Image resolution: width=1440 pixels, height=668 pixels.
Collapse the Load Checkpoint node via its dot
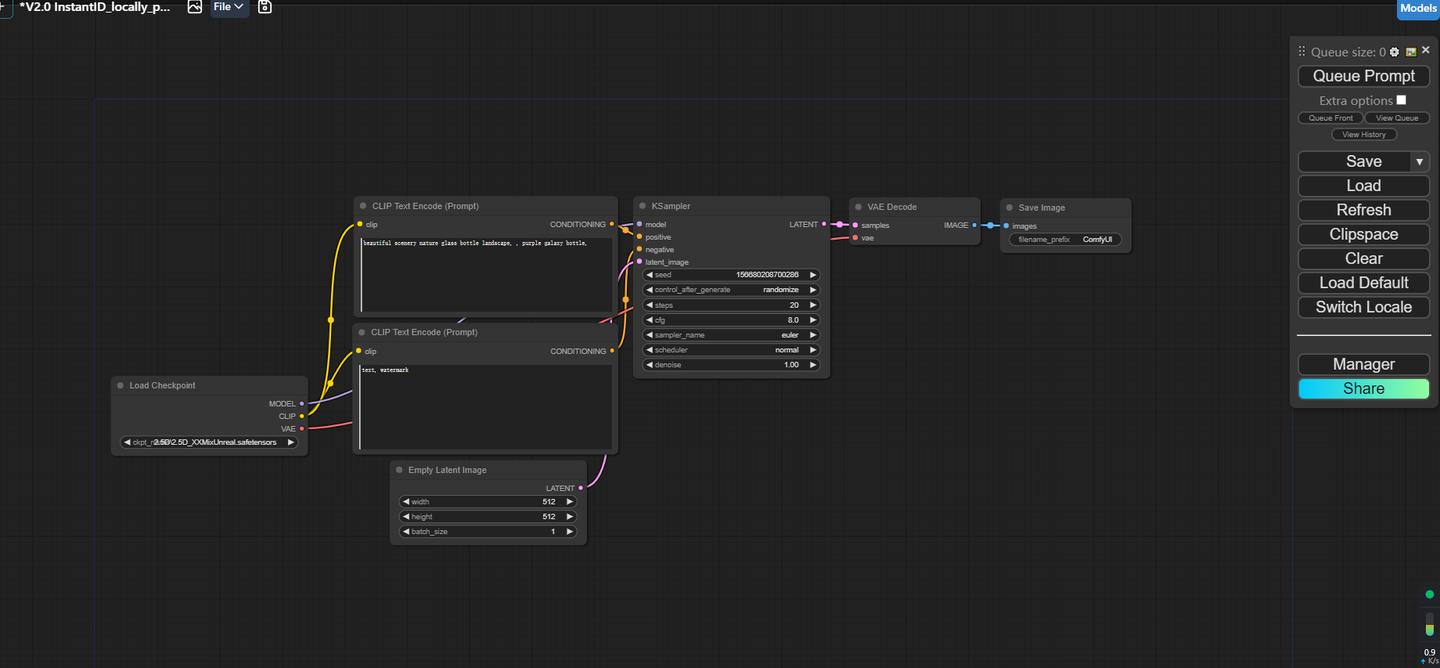pos(120,385)
